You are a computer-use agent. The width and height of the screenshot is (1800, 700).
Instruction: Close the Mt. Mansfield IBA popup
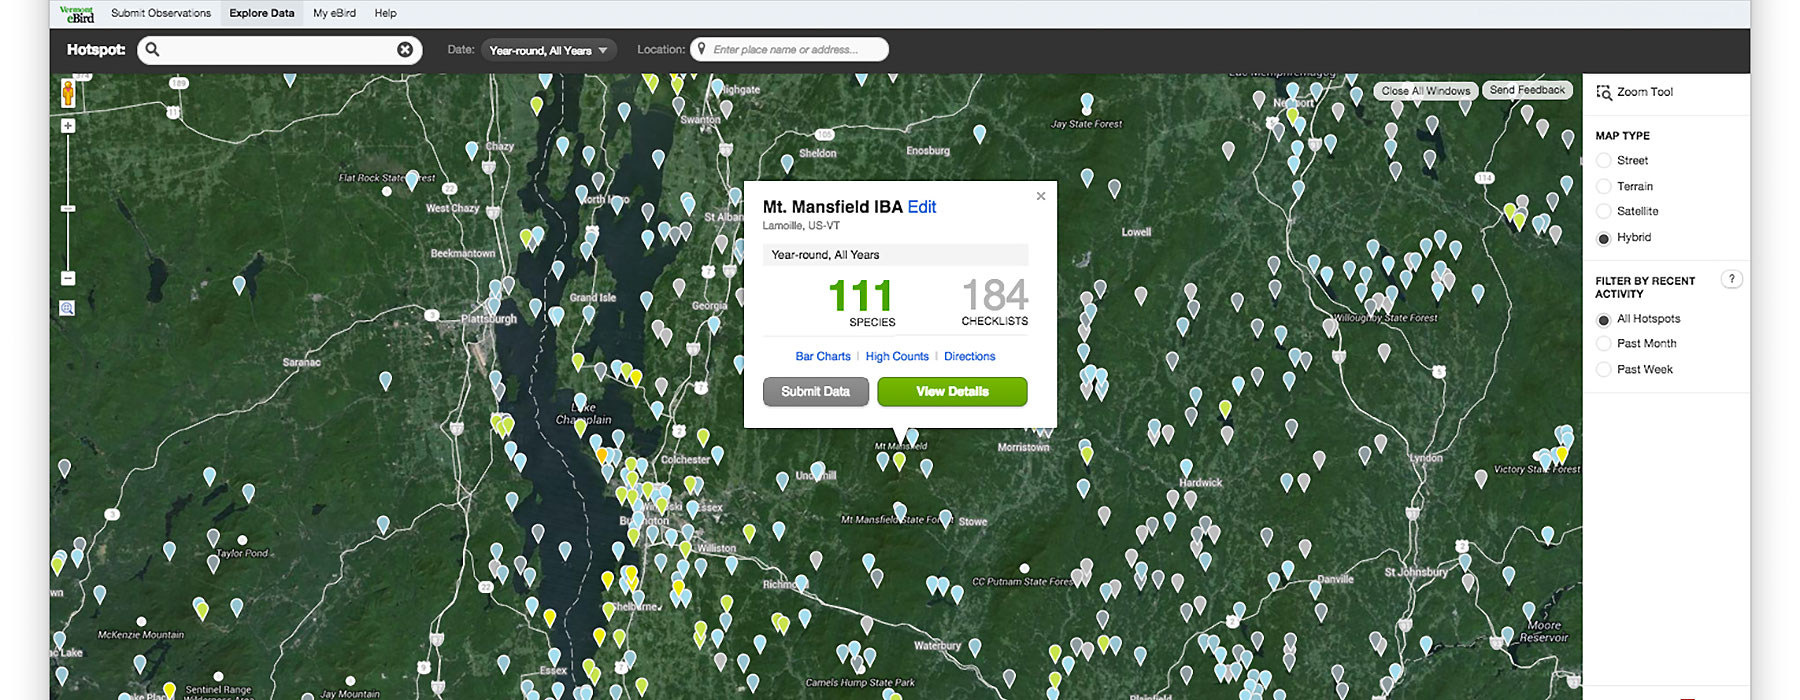[x=1041, y=196]
